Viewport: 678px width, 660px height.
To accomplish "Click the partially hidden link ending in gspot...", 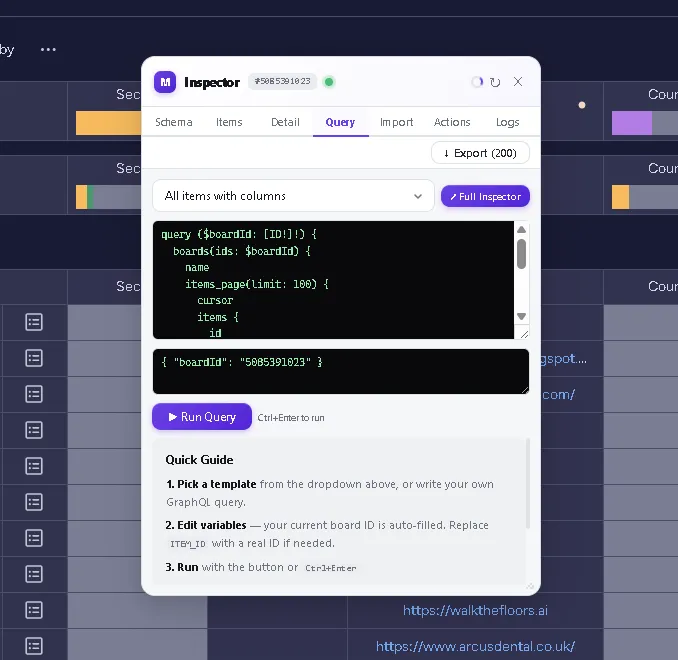I will pyautogui.click(x=564, y=359).
